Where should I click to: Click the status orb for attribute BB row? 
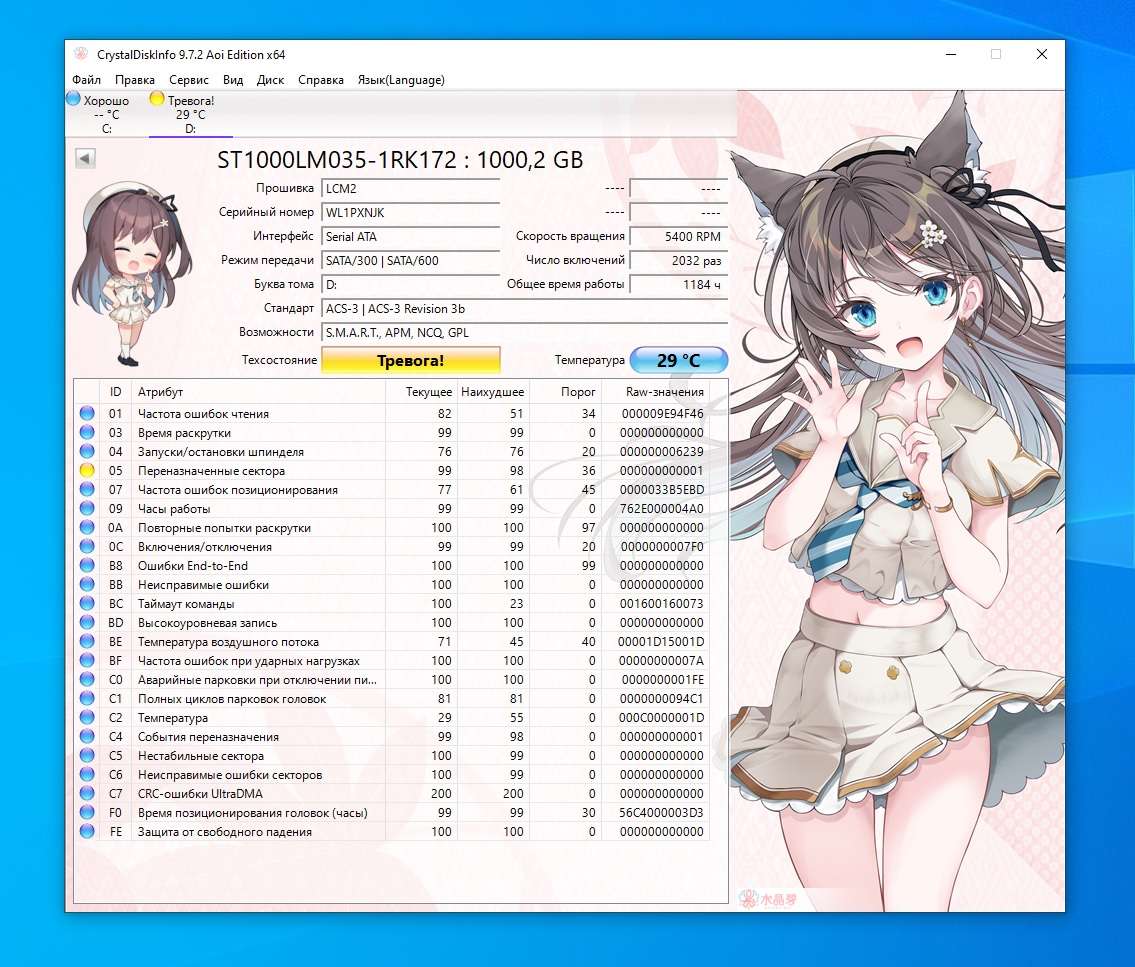87,584
